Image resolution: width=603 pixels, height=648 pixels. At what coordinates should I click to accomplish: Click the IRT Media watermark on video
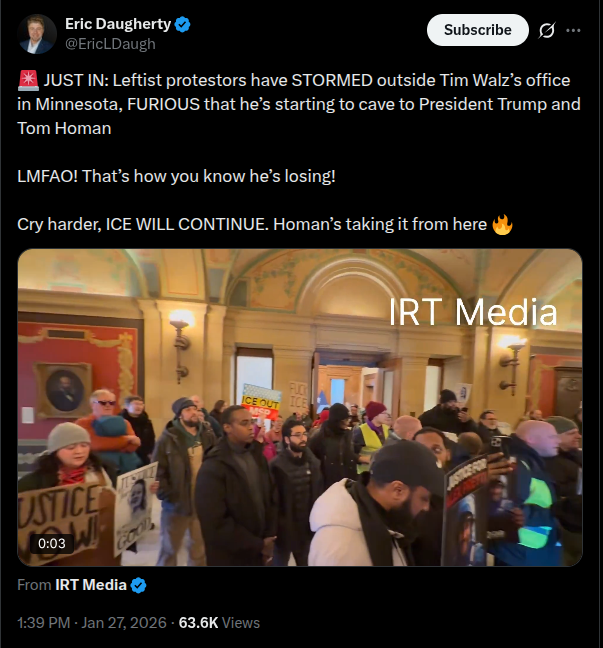point(473,313)
